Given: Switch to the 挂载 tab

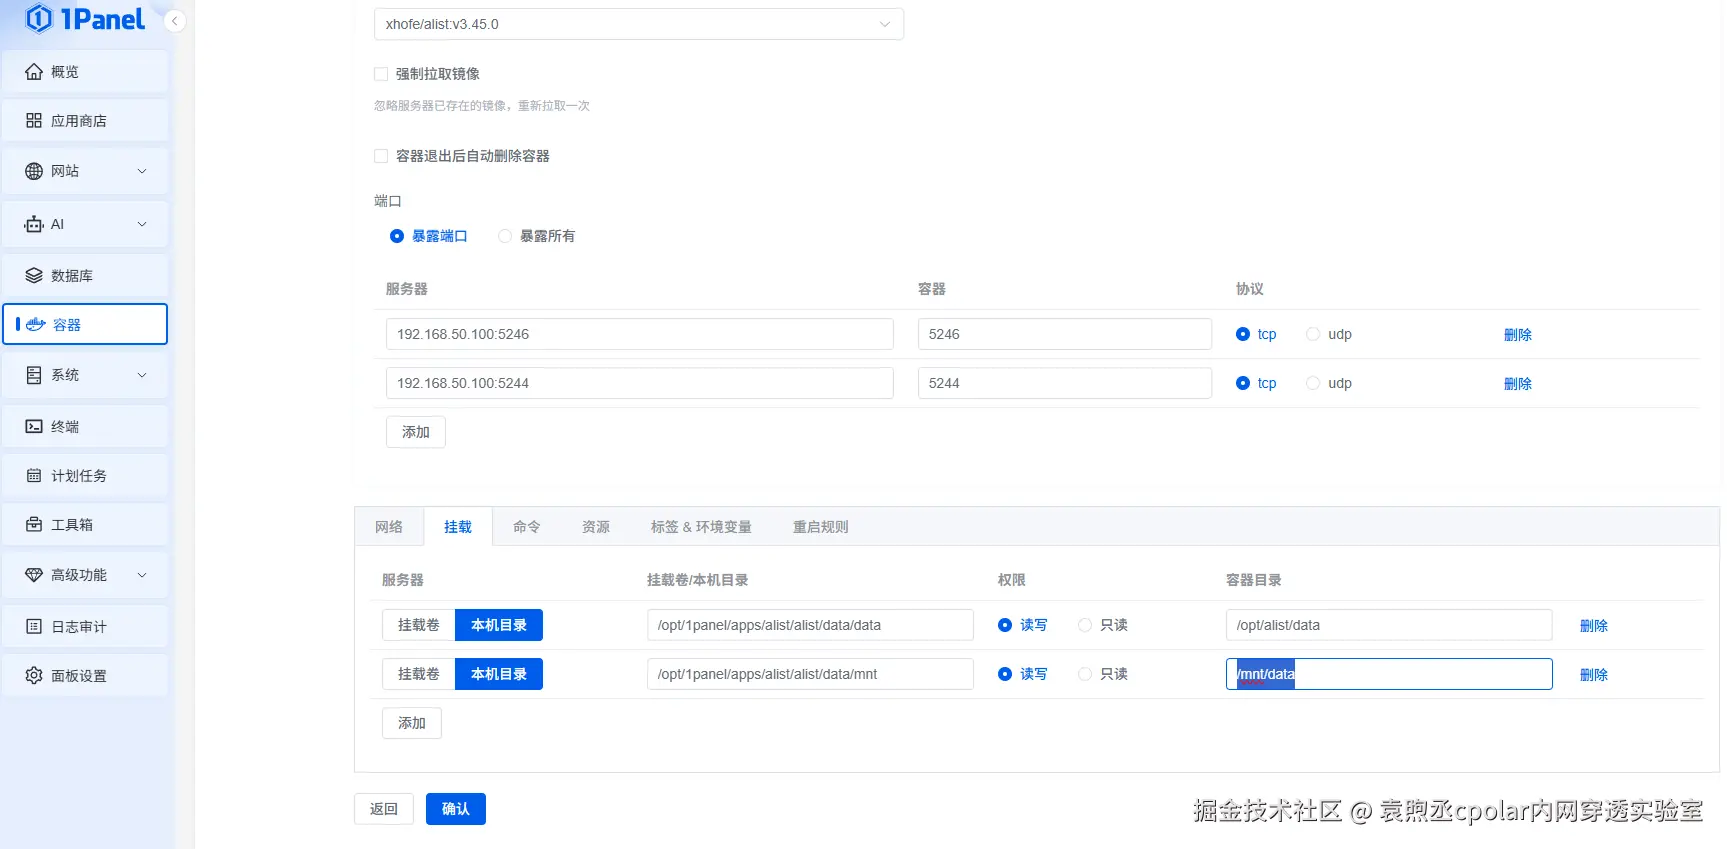Looking at the screenshot, I should click(x=458, y=527).
